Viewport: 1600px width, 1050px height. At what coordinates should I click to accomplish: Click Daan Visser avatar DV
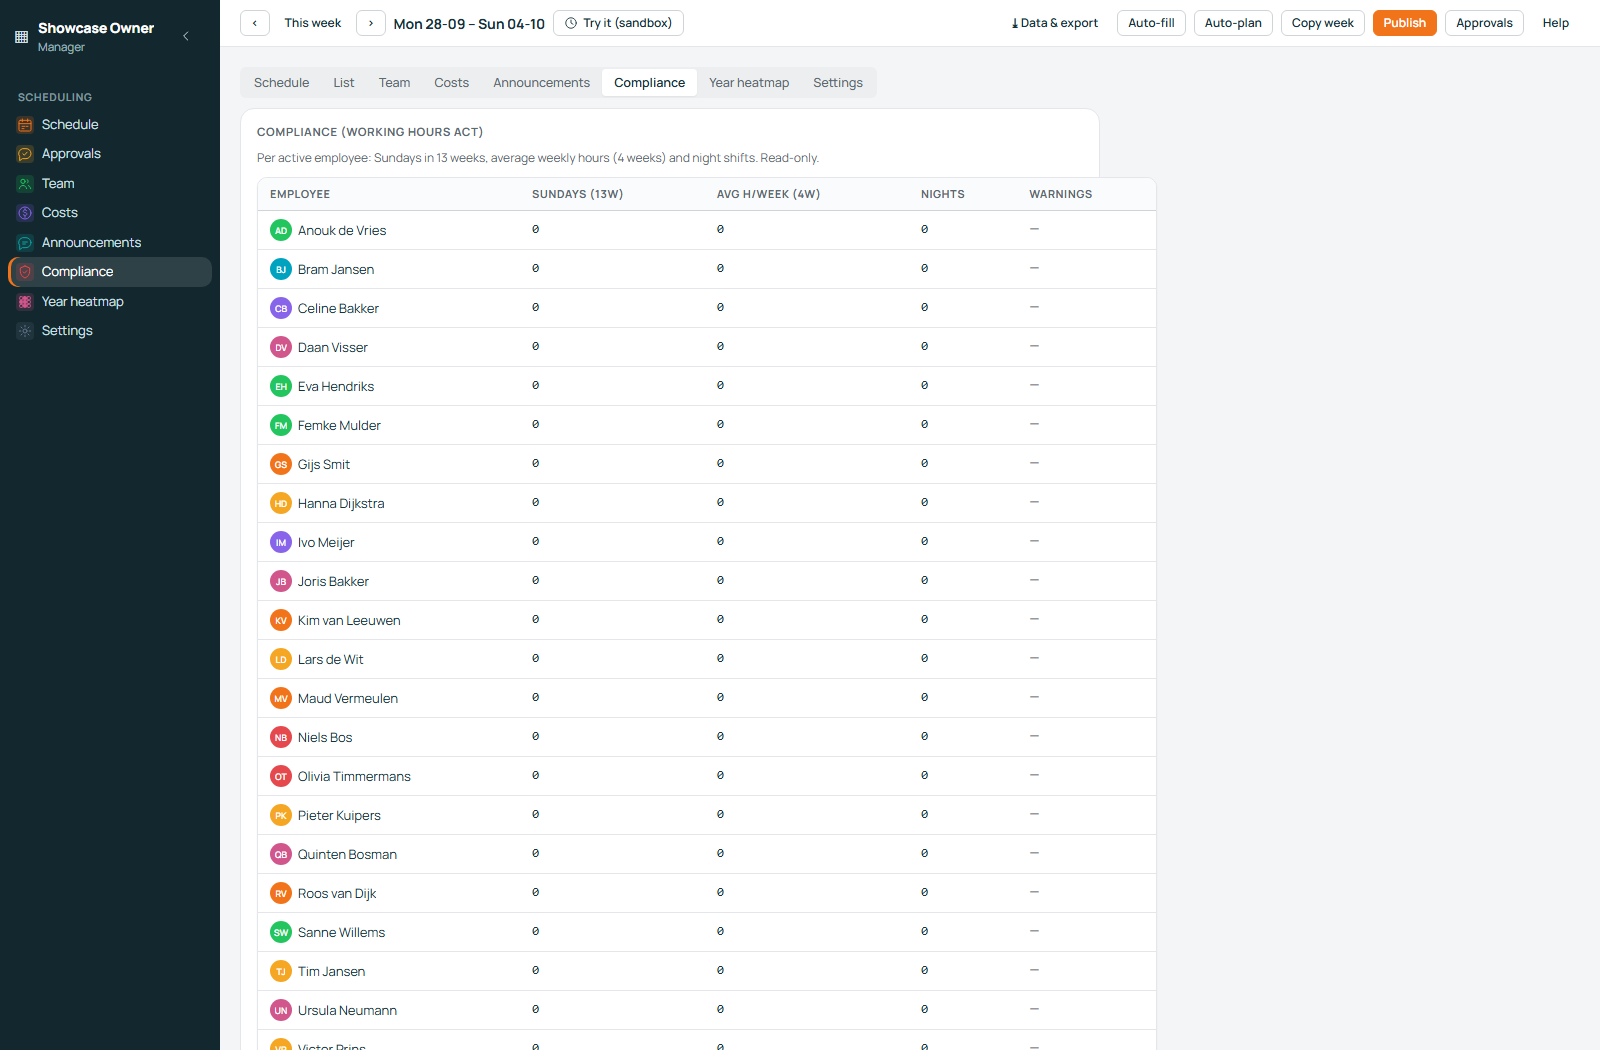(281, 347)
